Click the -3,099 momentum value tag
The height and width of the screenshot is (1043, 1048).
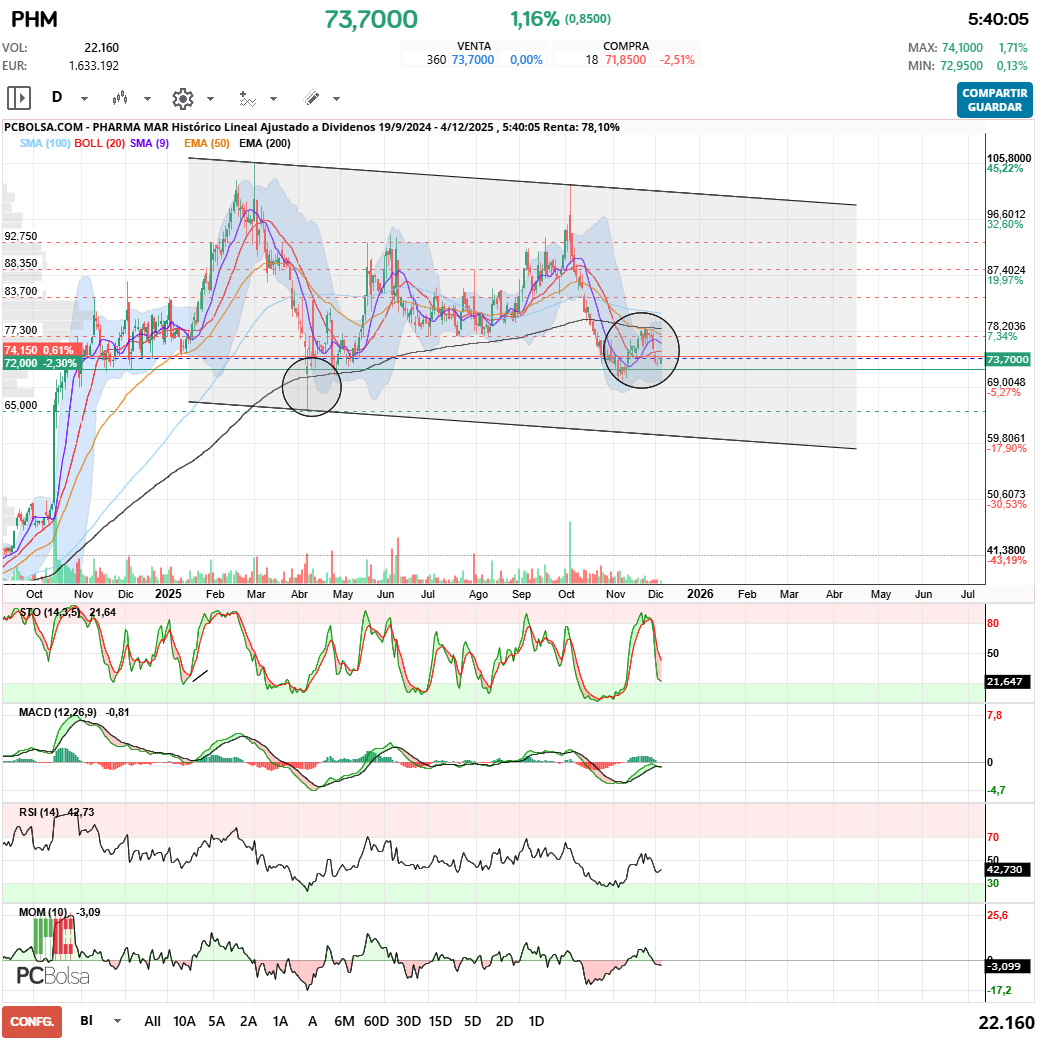tap(1007, 966)
